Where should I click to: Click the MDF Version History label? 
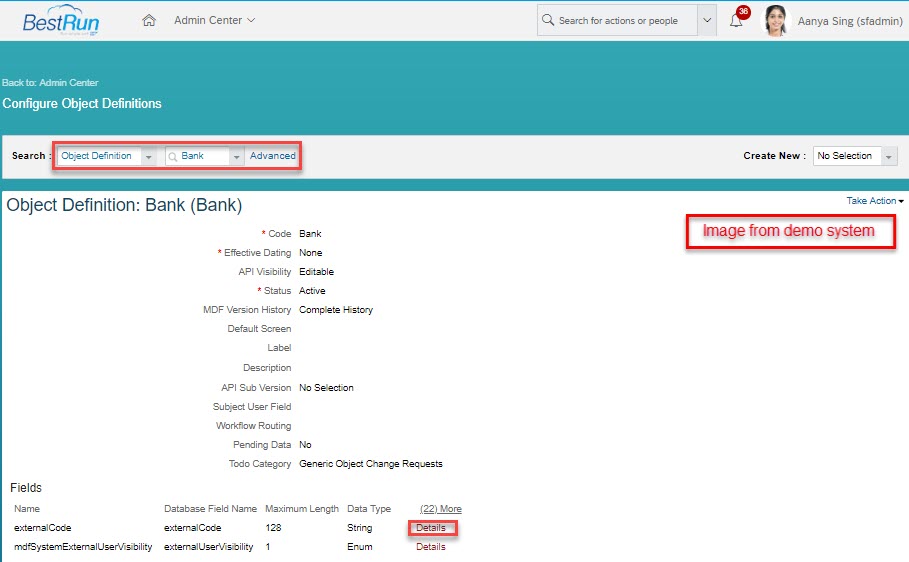247,310
